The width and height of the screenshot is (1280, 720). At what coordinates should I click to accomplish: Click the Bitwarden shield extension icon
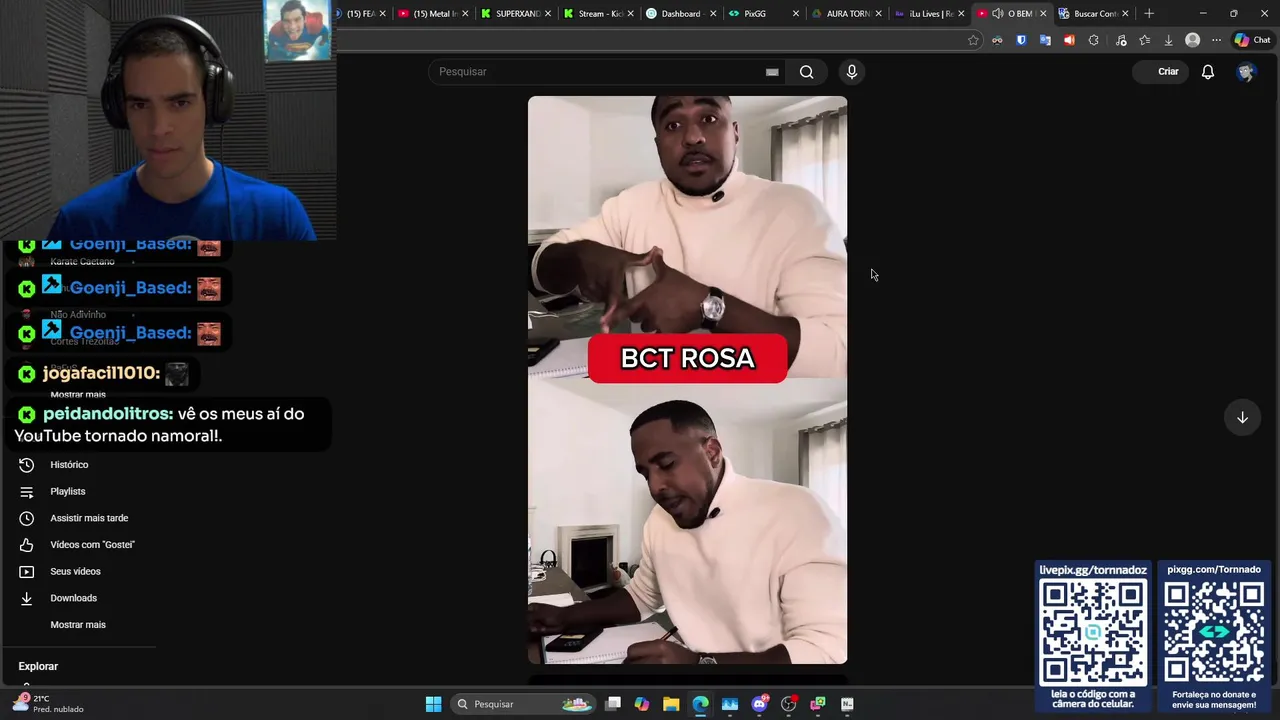coord(1021,40)
